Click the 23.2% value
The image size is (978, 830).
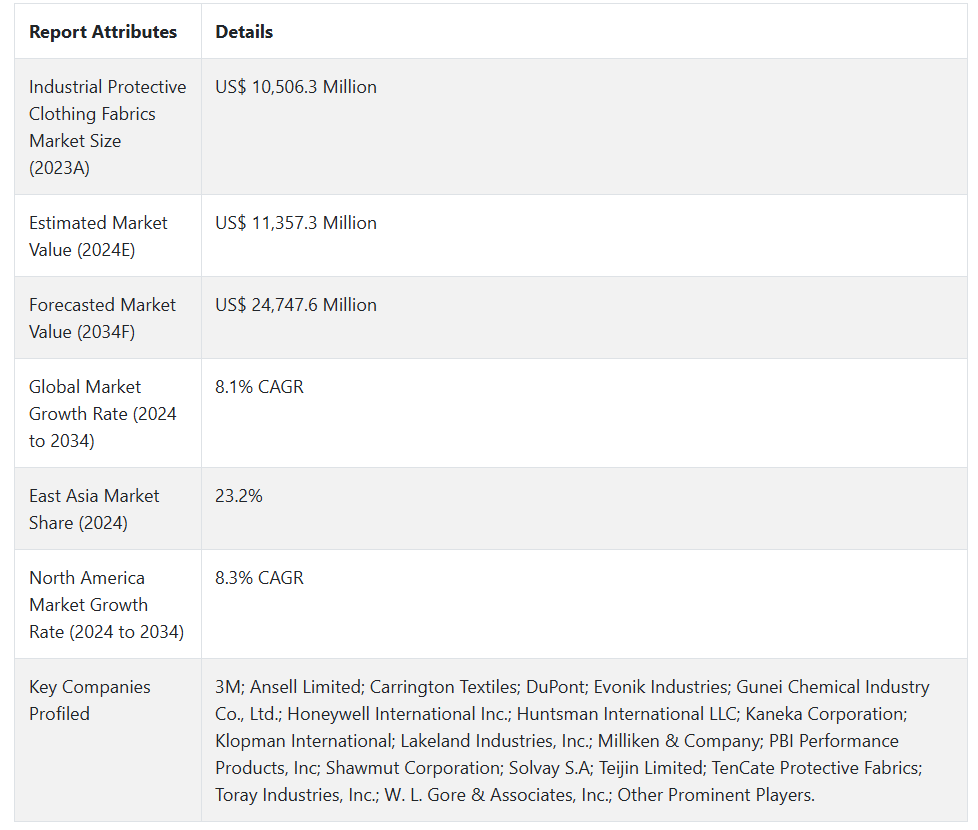pos(239,496)
